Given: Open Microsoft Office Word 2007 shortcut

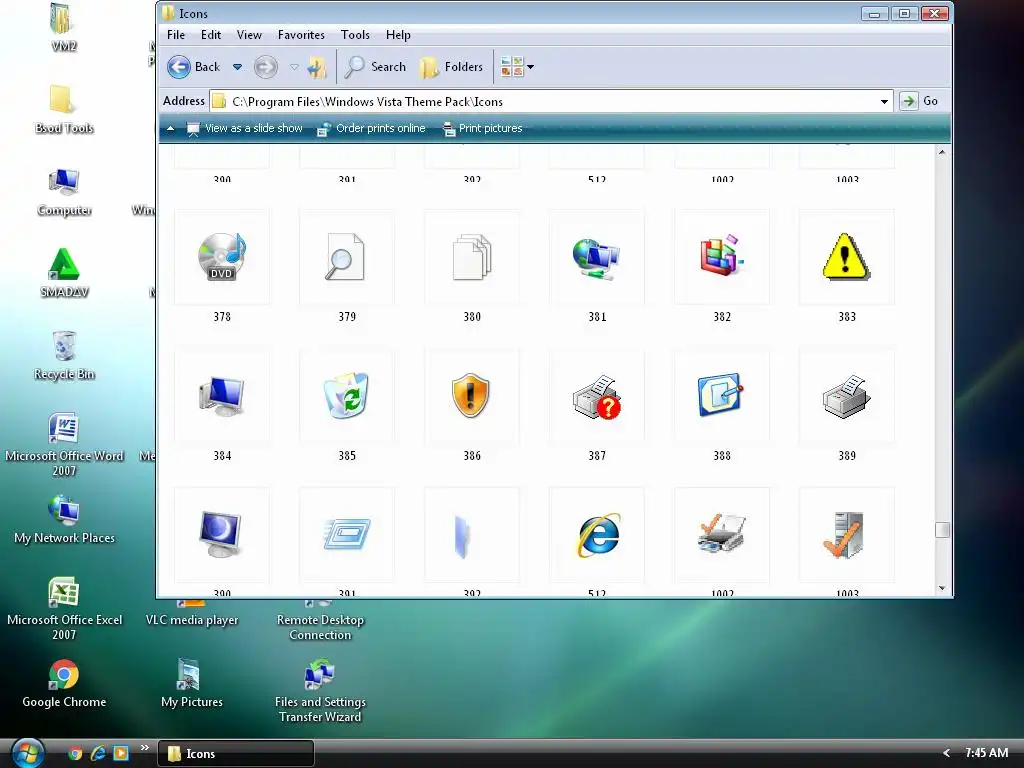Looking at the screenshot, I should 64,445.
